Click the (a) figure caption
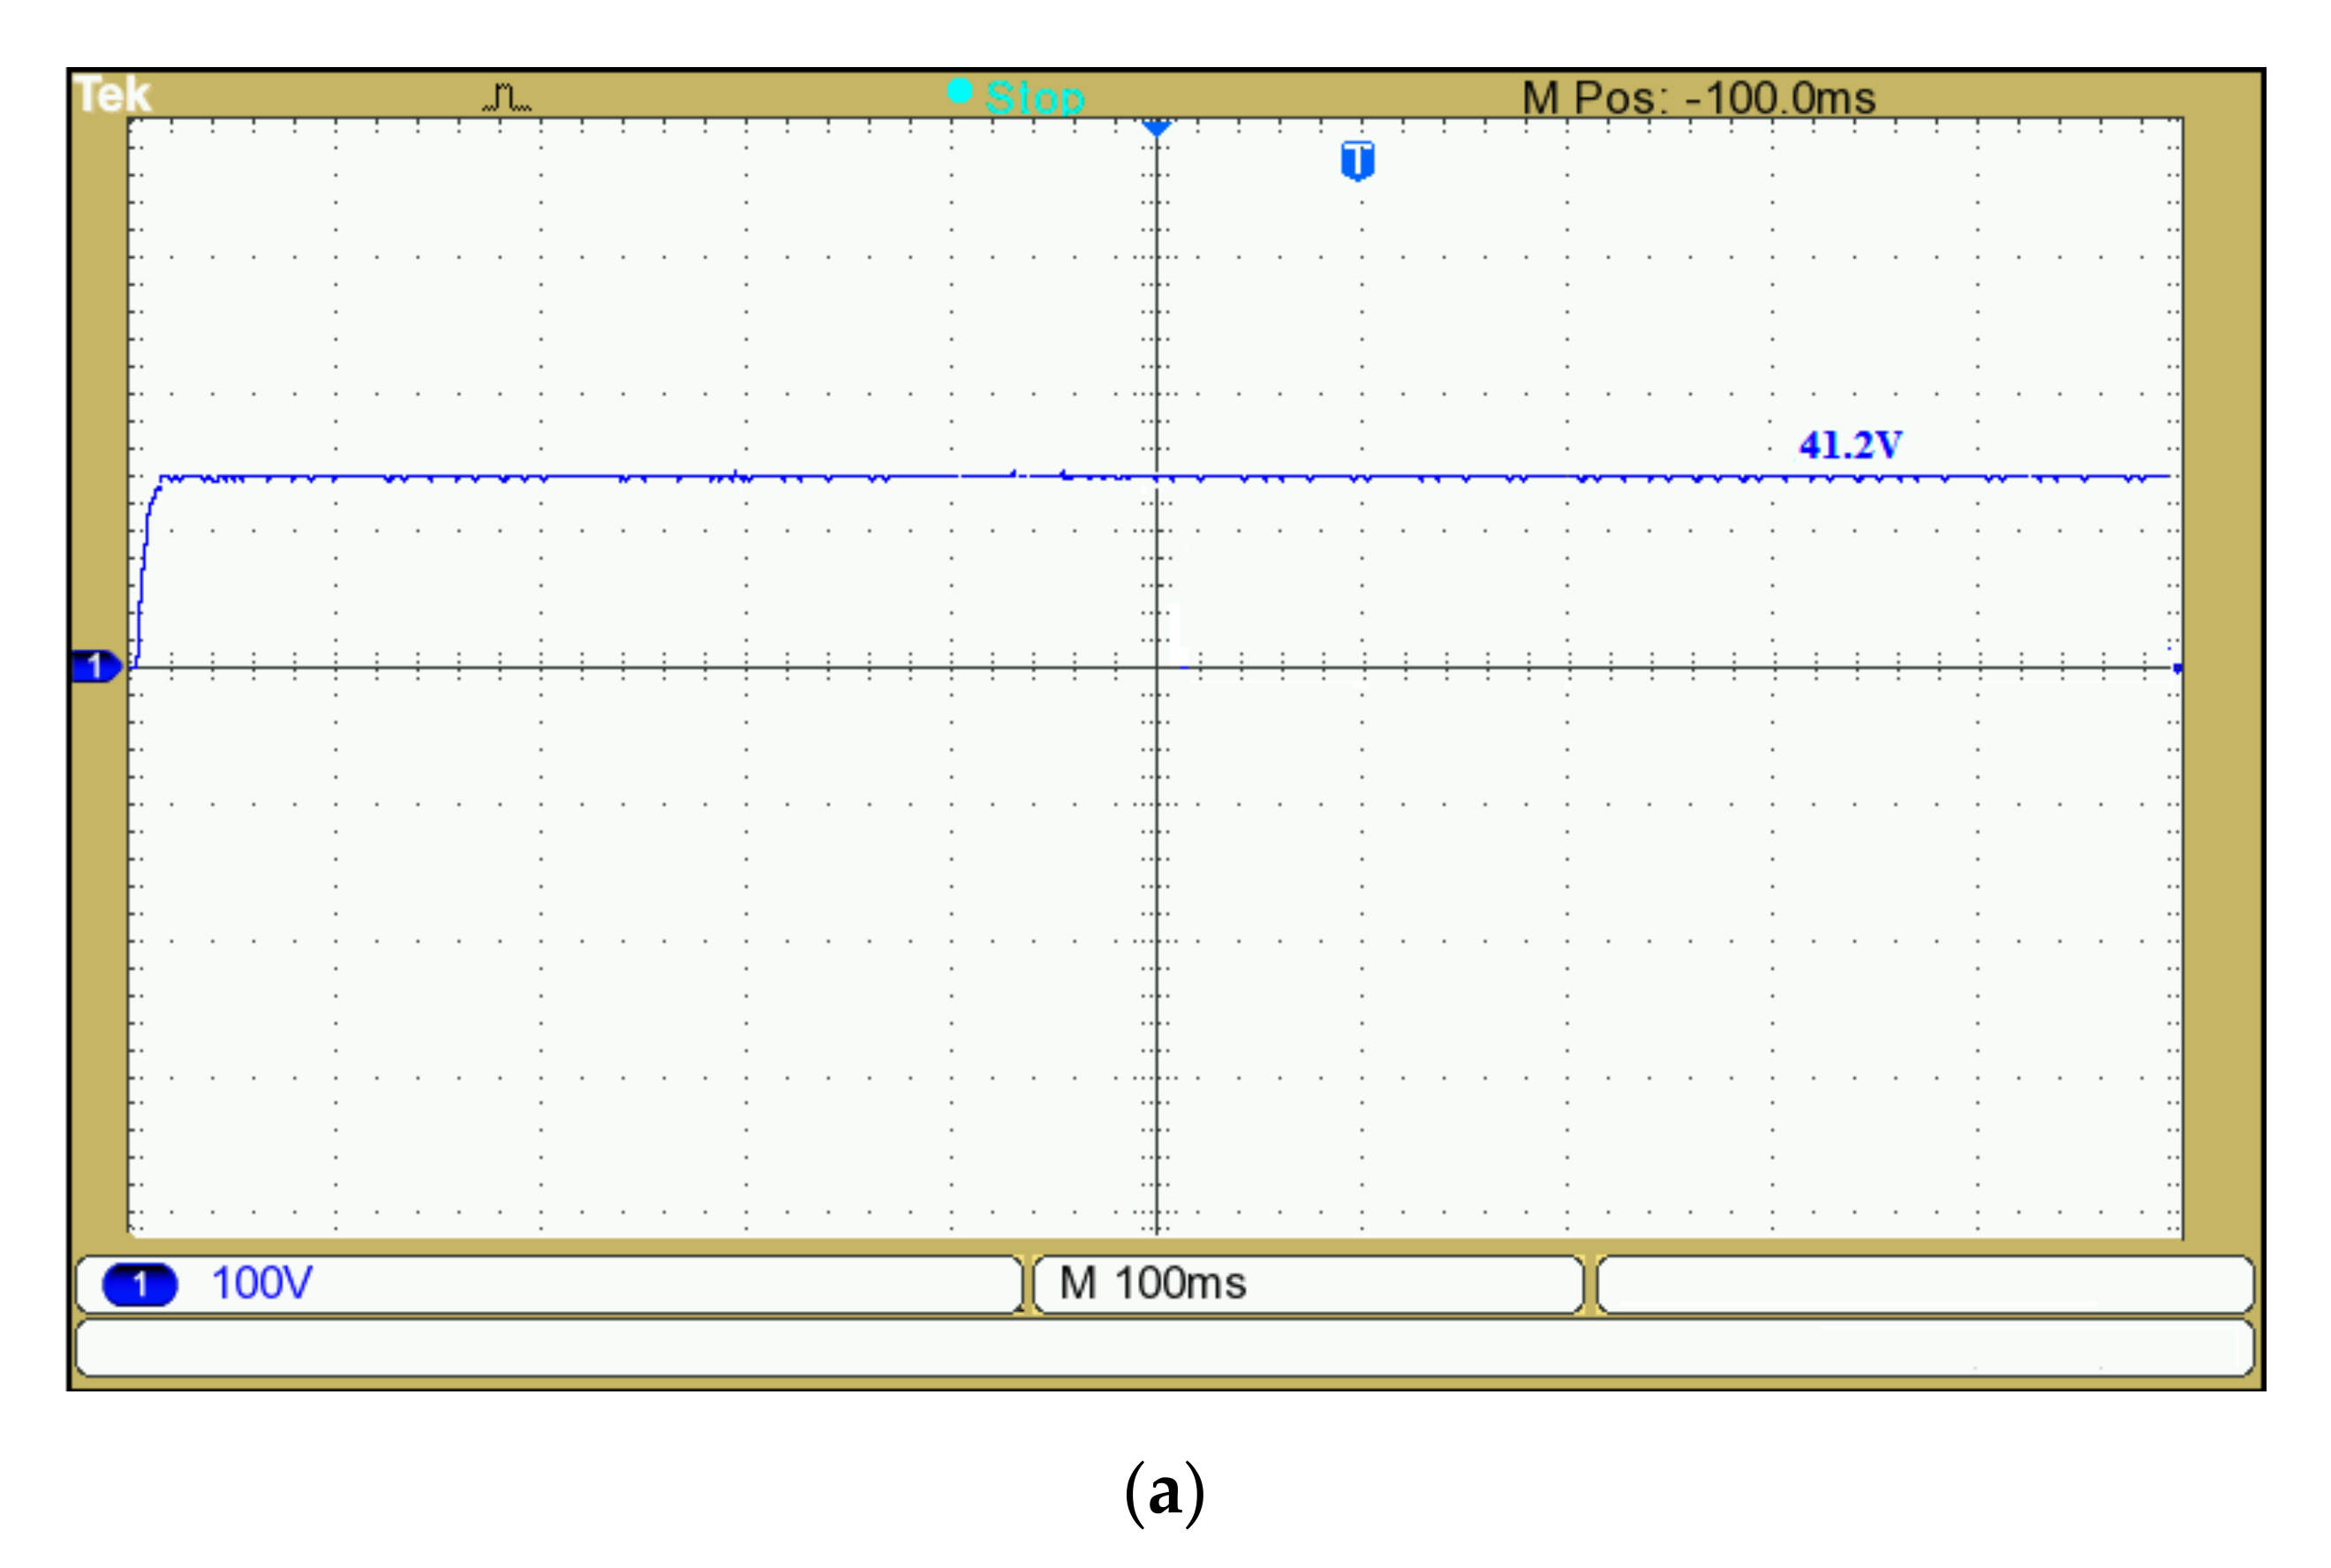This screenshot has width=2331, height=1568. [1164, 1493]
